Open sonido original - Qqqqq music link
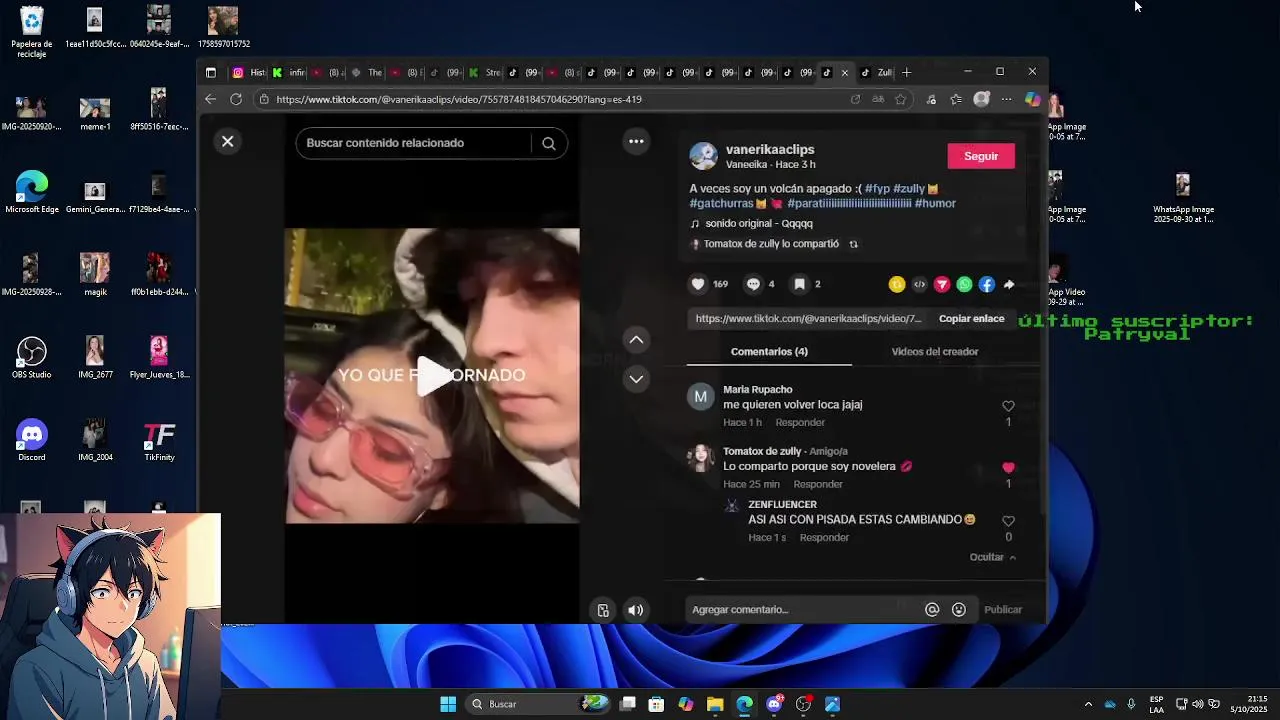Image resolution: width=1280 pixels, height=720 pixels. tap(759, 224)
